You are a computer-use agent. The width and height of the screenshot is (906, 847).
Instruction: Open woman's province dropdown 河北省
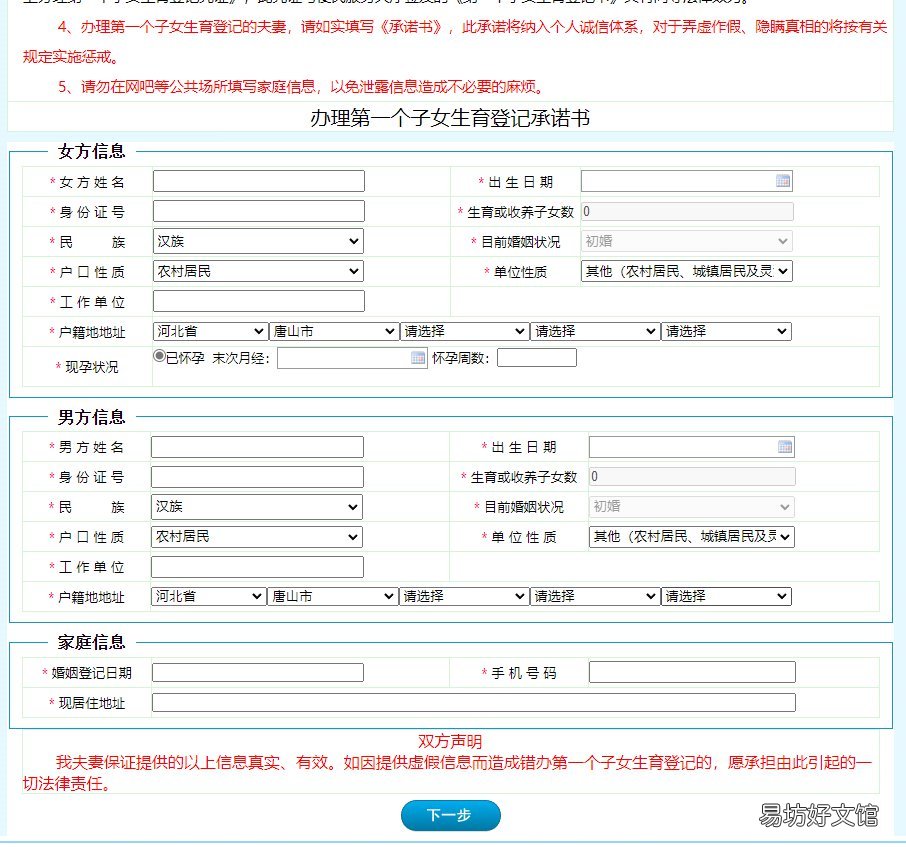[x=210, y=331]
